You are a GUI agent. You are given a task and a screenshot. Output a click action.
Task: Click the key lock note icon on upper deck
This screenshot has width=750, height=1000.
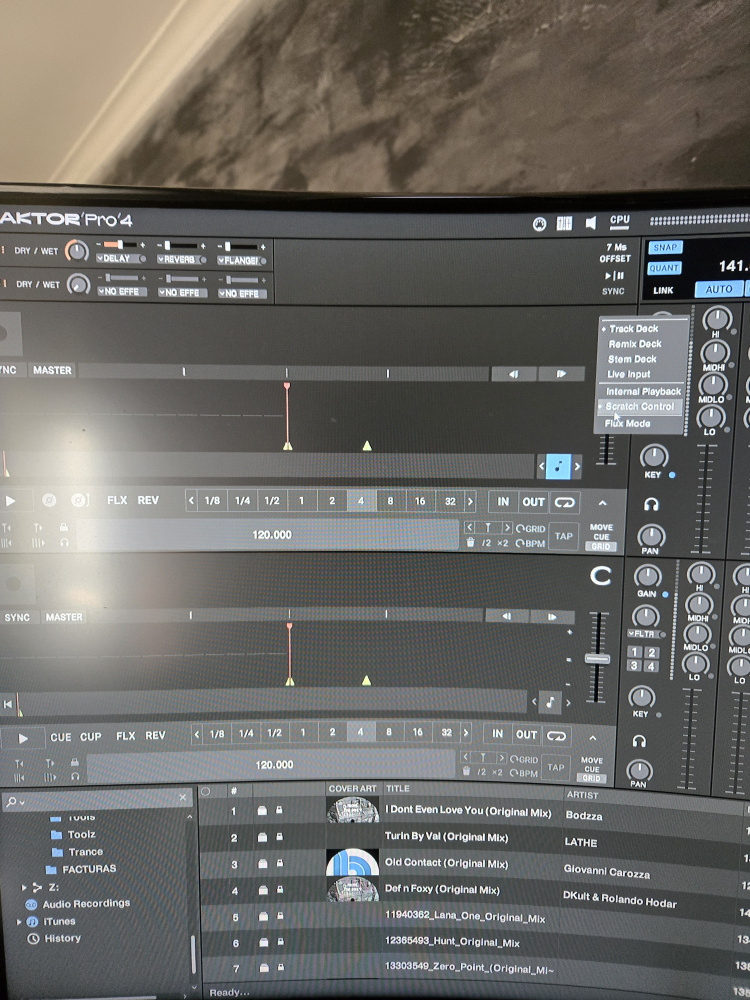click(559, 466)
